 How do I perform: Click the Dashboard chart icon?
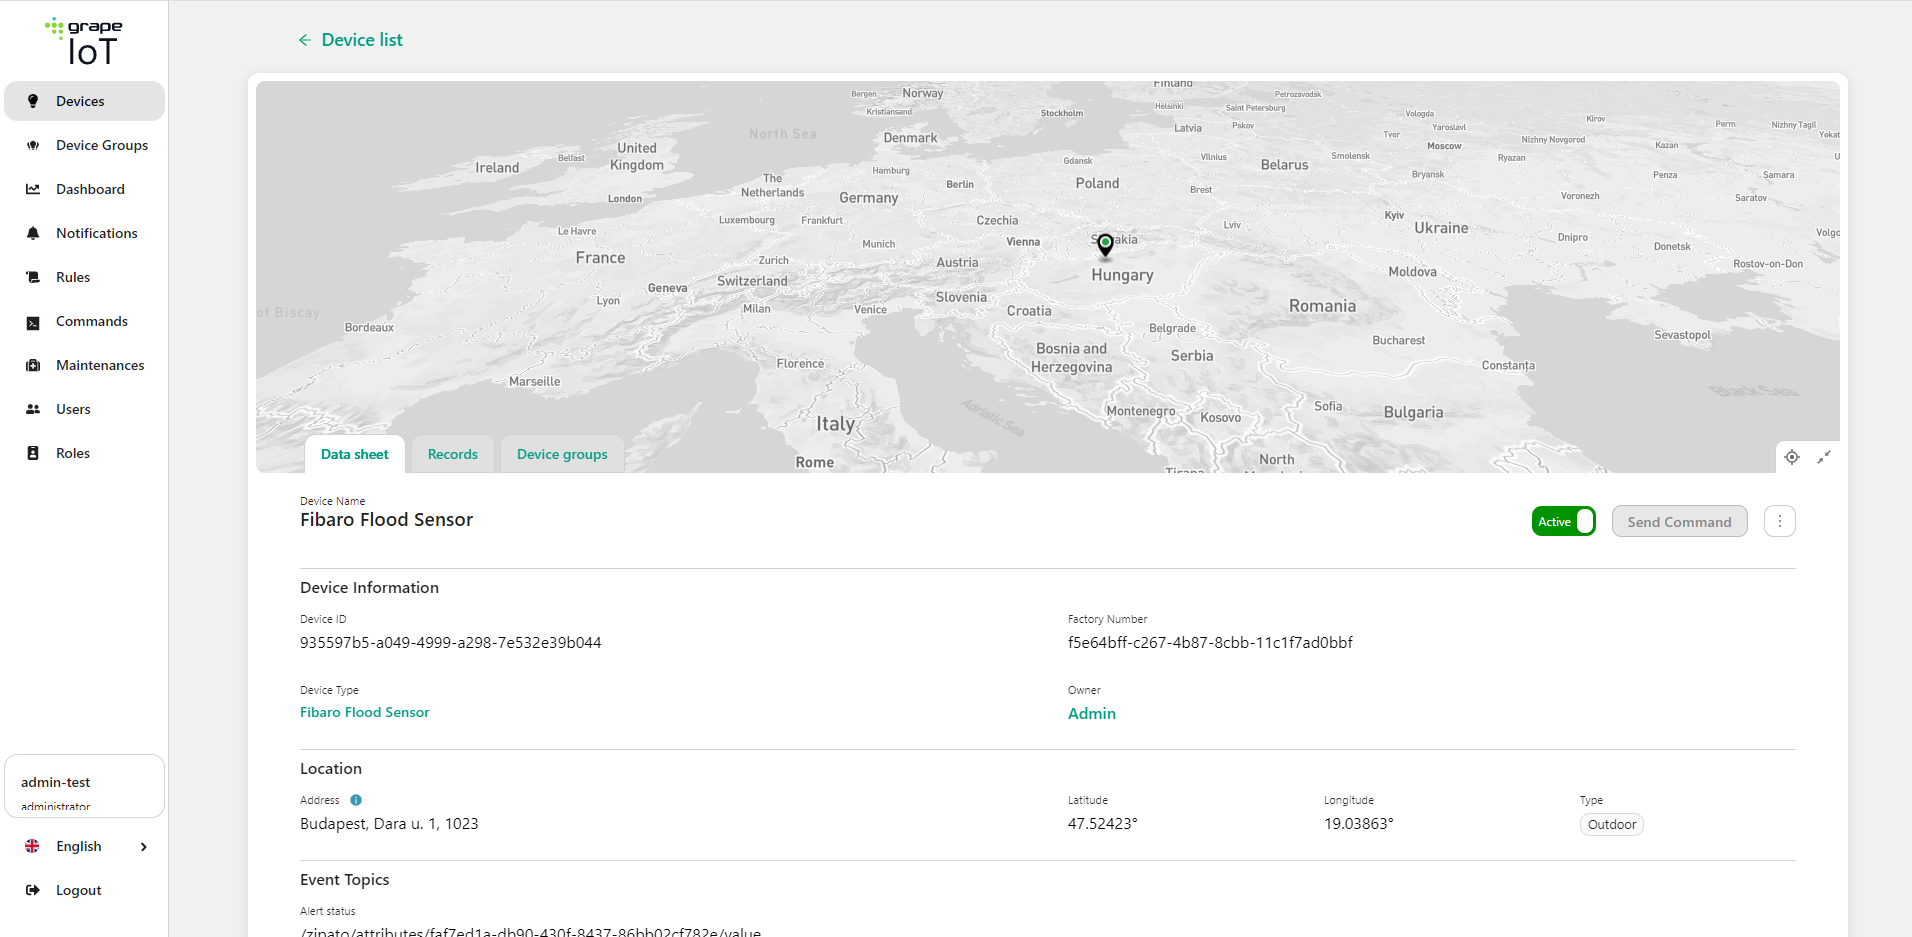tap(33, 189)
